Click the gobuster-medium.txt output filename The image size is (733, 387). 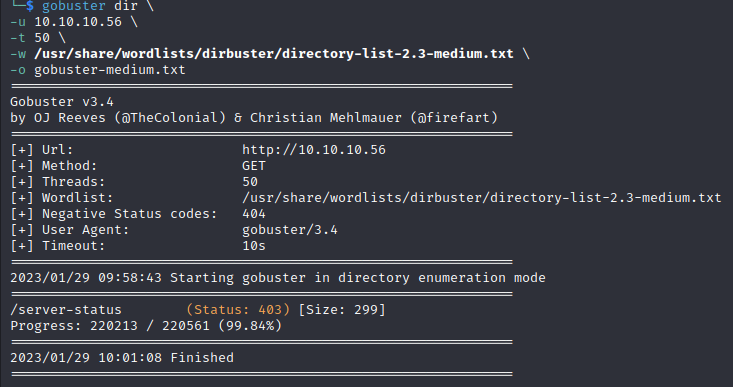coord(110,70)
